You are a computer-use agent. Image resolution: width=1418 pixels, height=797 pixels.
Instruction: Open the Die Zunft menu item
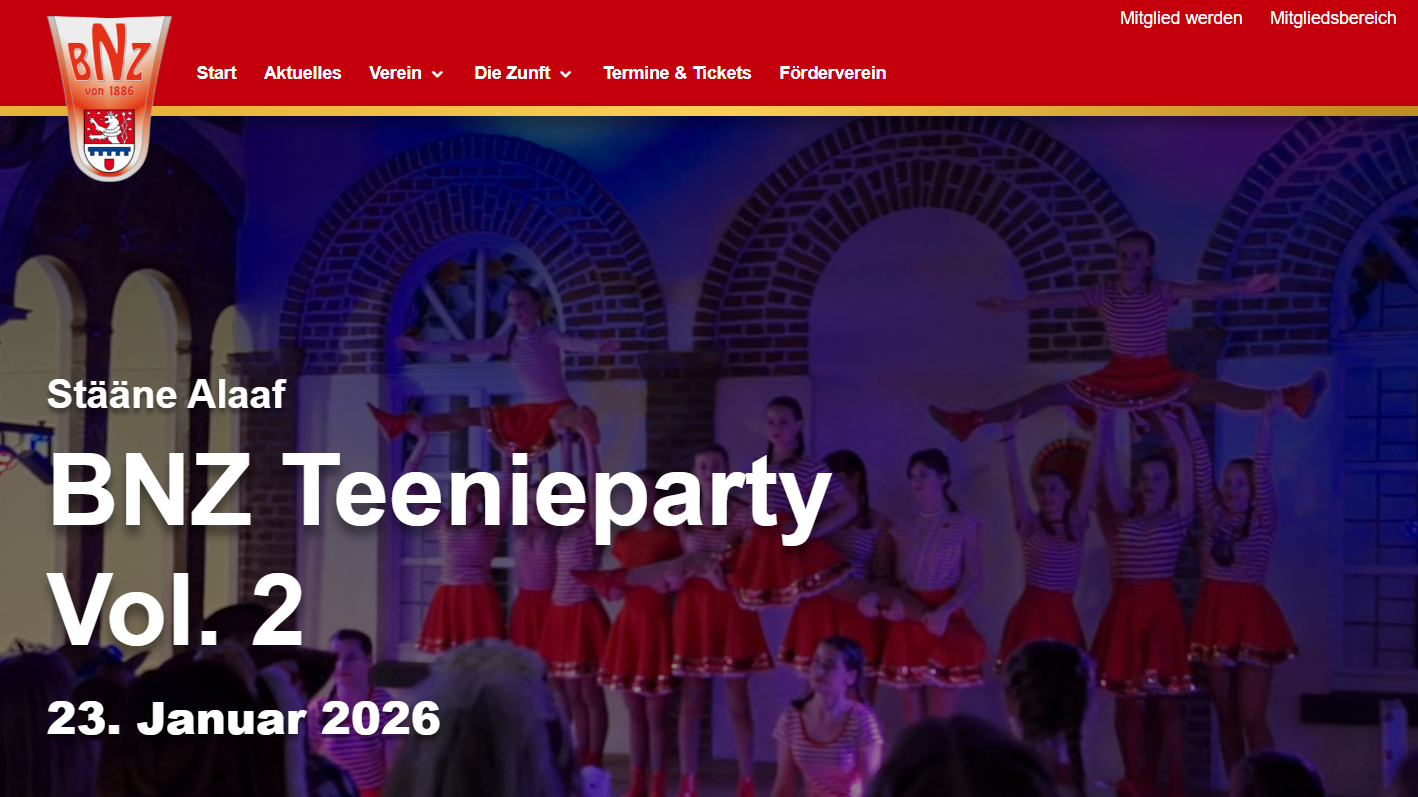[512, 73]
